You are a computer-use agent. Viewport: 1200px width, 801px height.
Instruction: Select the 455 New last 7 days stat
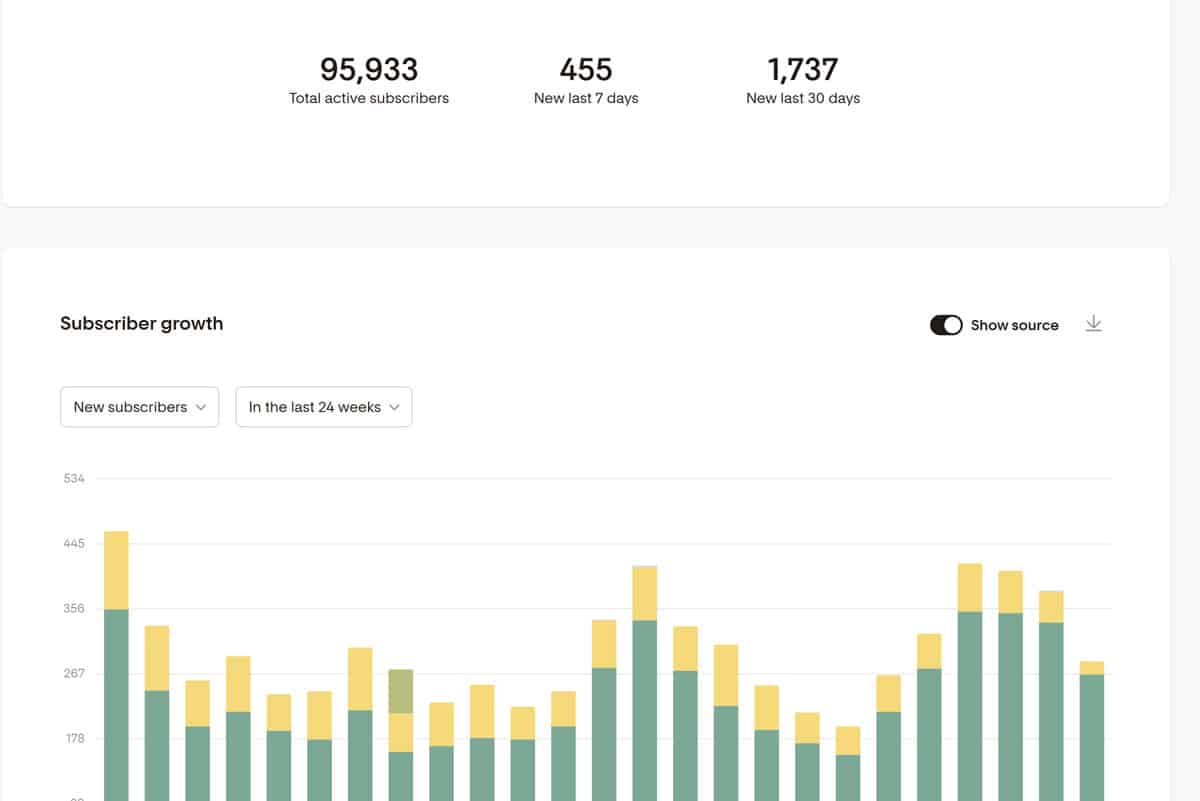(586, 69)
